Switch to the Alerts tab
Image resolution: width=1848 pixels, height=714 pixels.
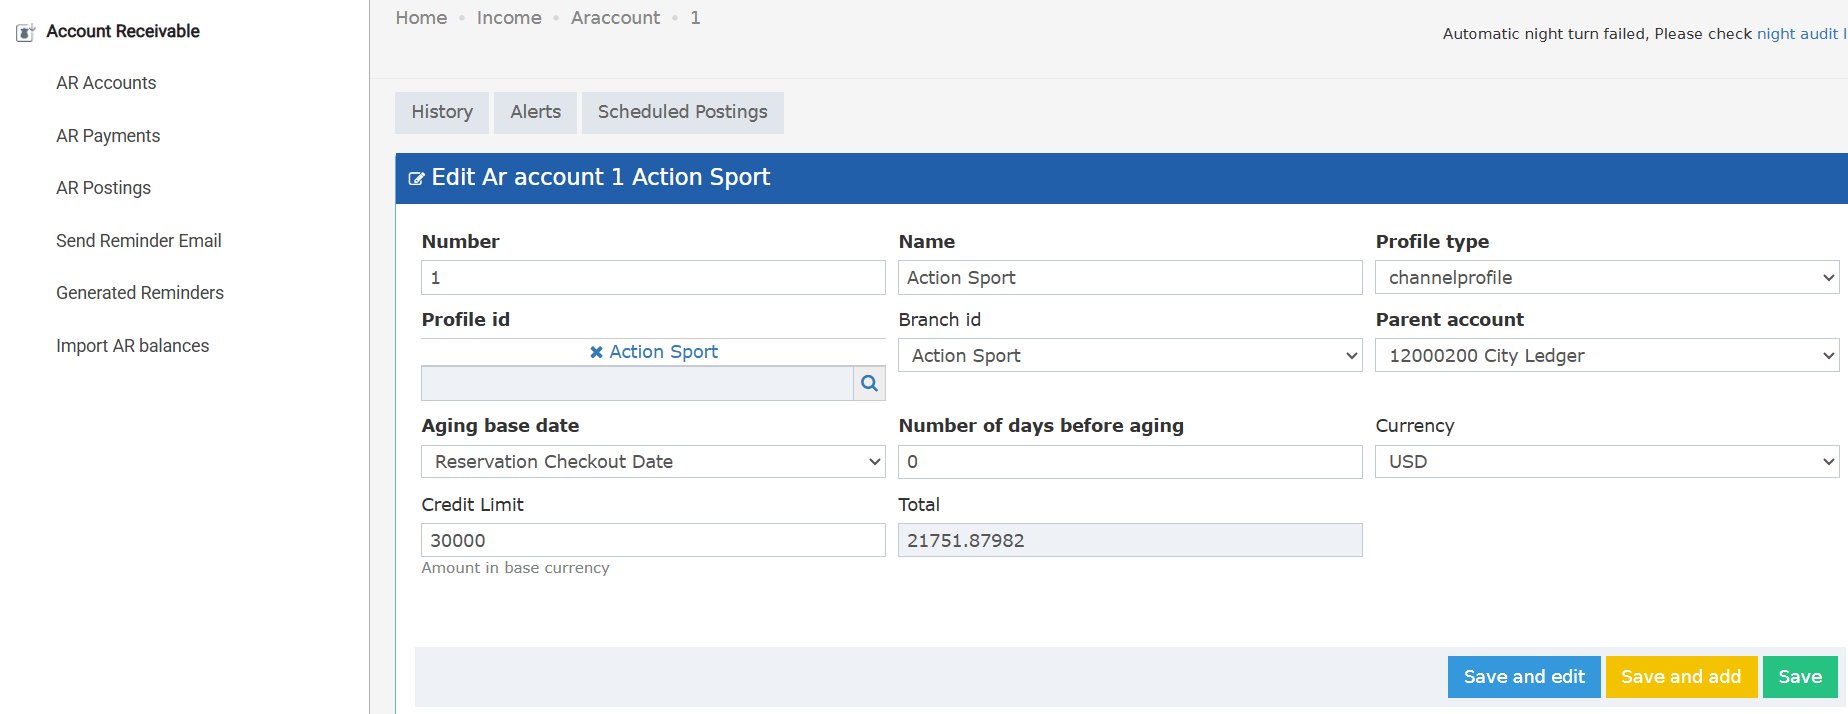536,112
